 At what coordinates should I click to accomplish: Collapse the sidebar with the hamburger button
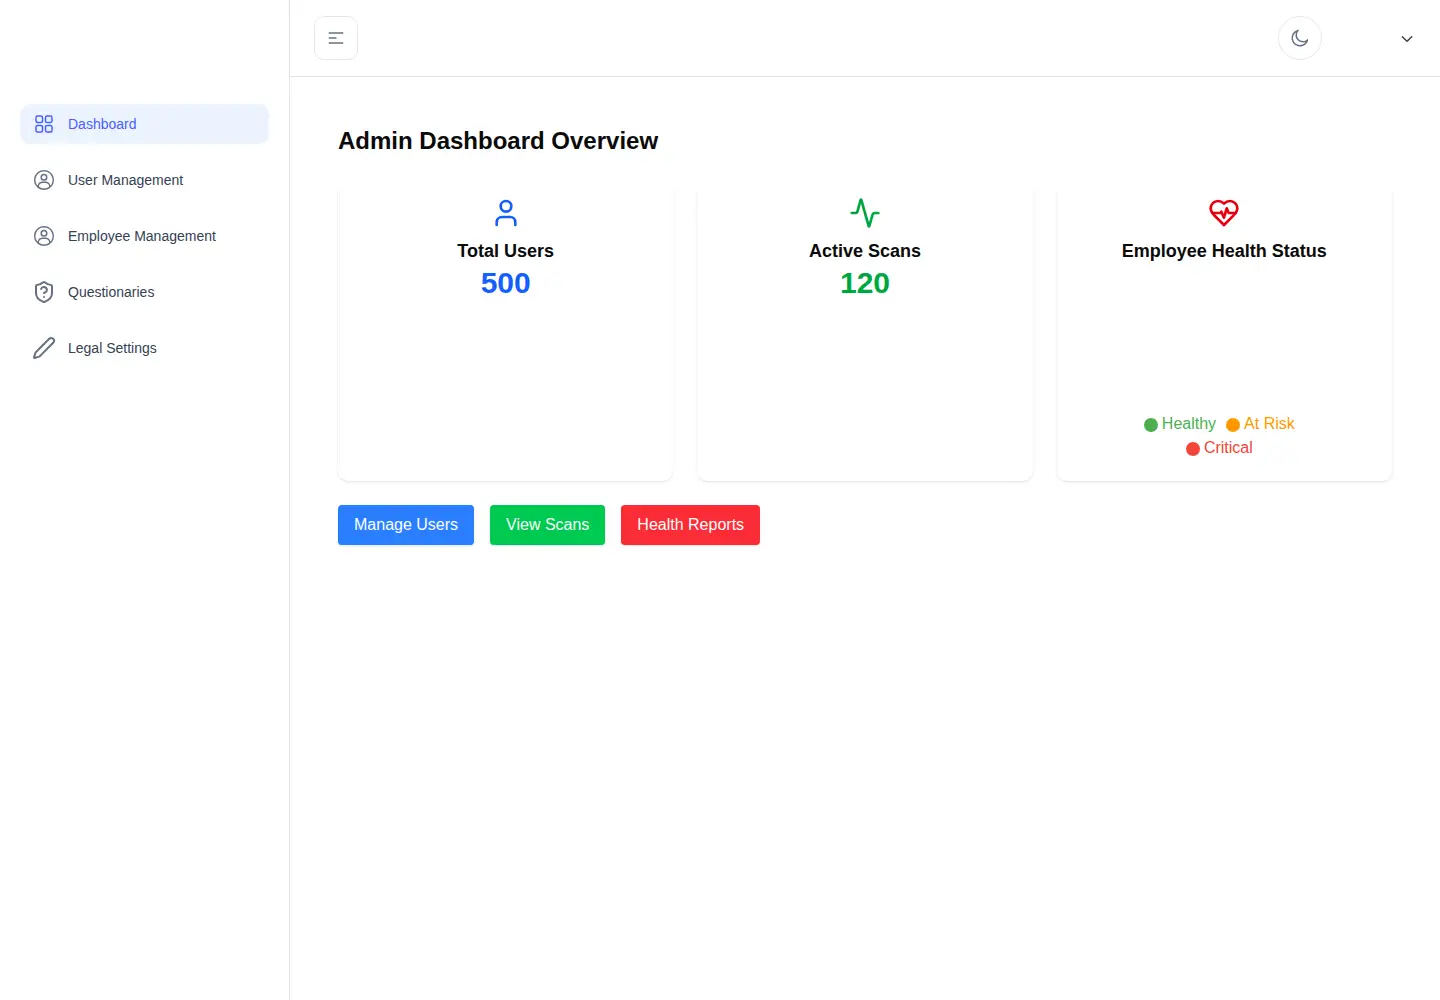click(x=336, y=38)
